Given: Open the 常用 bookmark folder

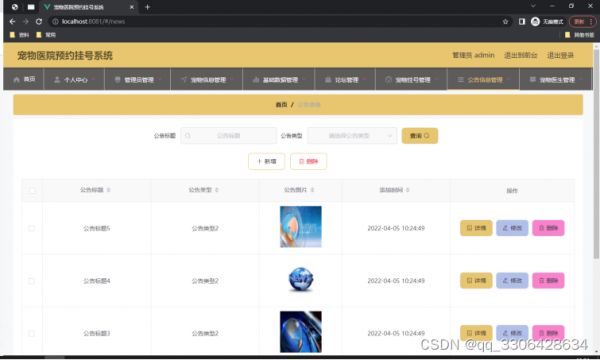Looking at the screenshot, I should [46, 35].
